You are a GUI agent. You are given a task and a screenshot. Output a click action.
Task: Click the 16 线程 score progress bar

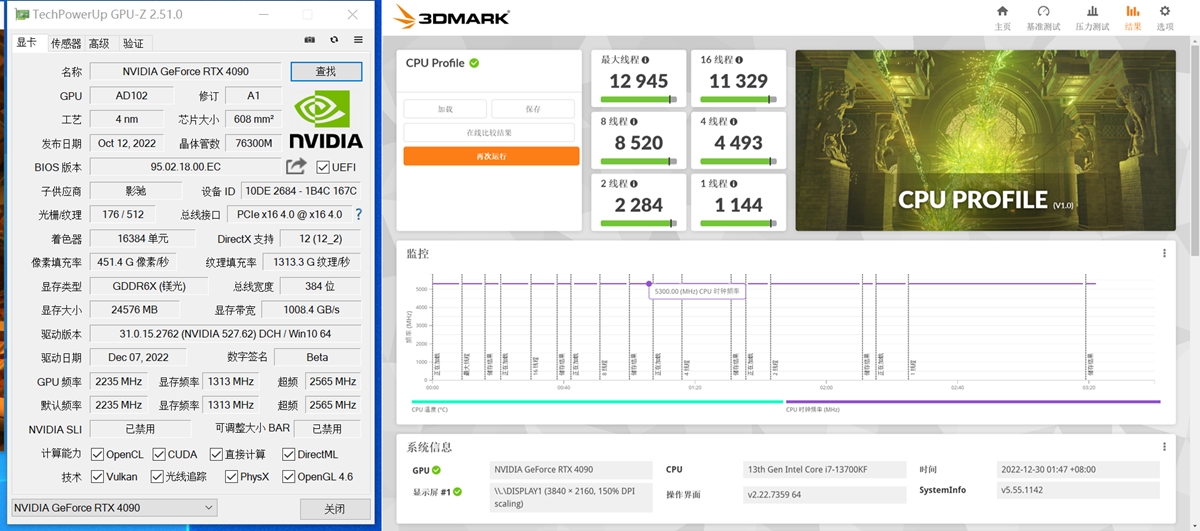738,99
